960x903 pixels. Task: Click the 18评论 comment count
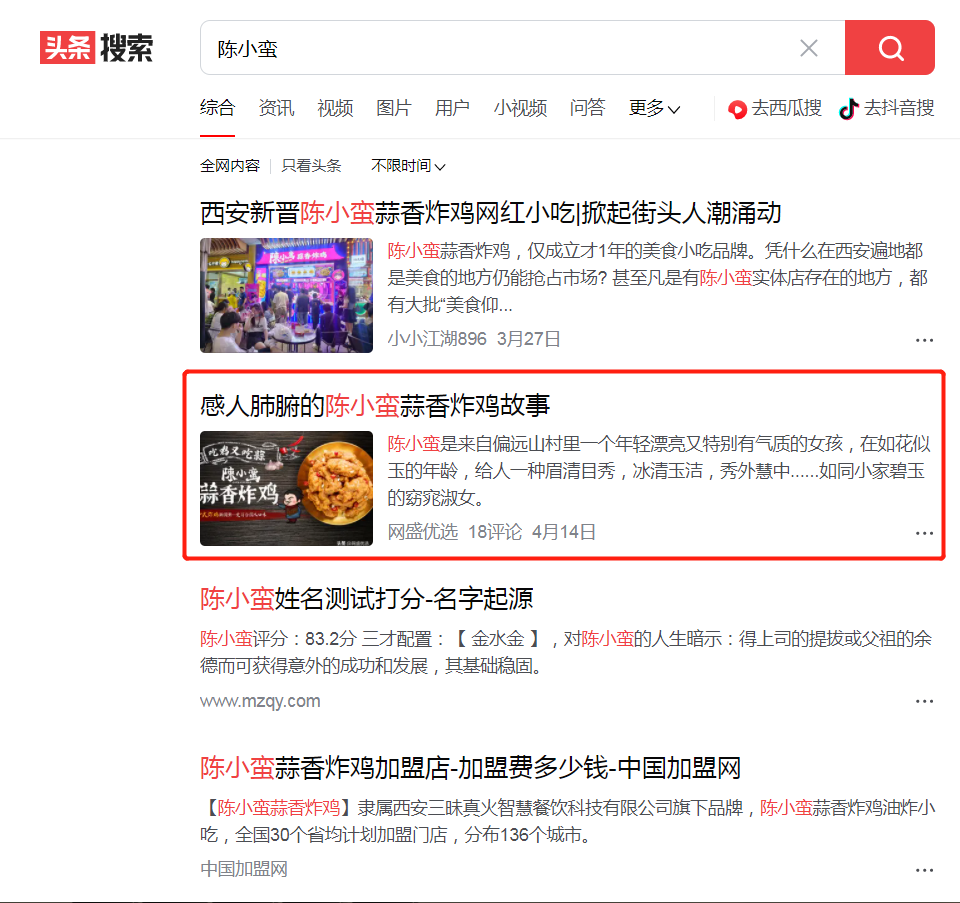(x=495, y=531)
